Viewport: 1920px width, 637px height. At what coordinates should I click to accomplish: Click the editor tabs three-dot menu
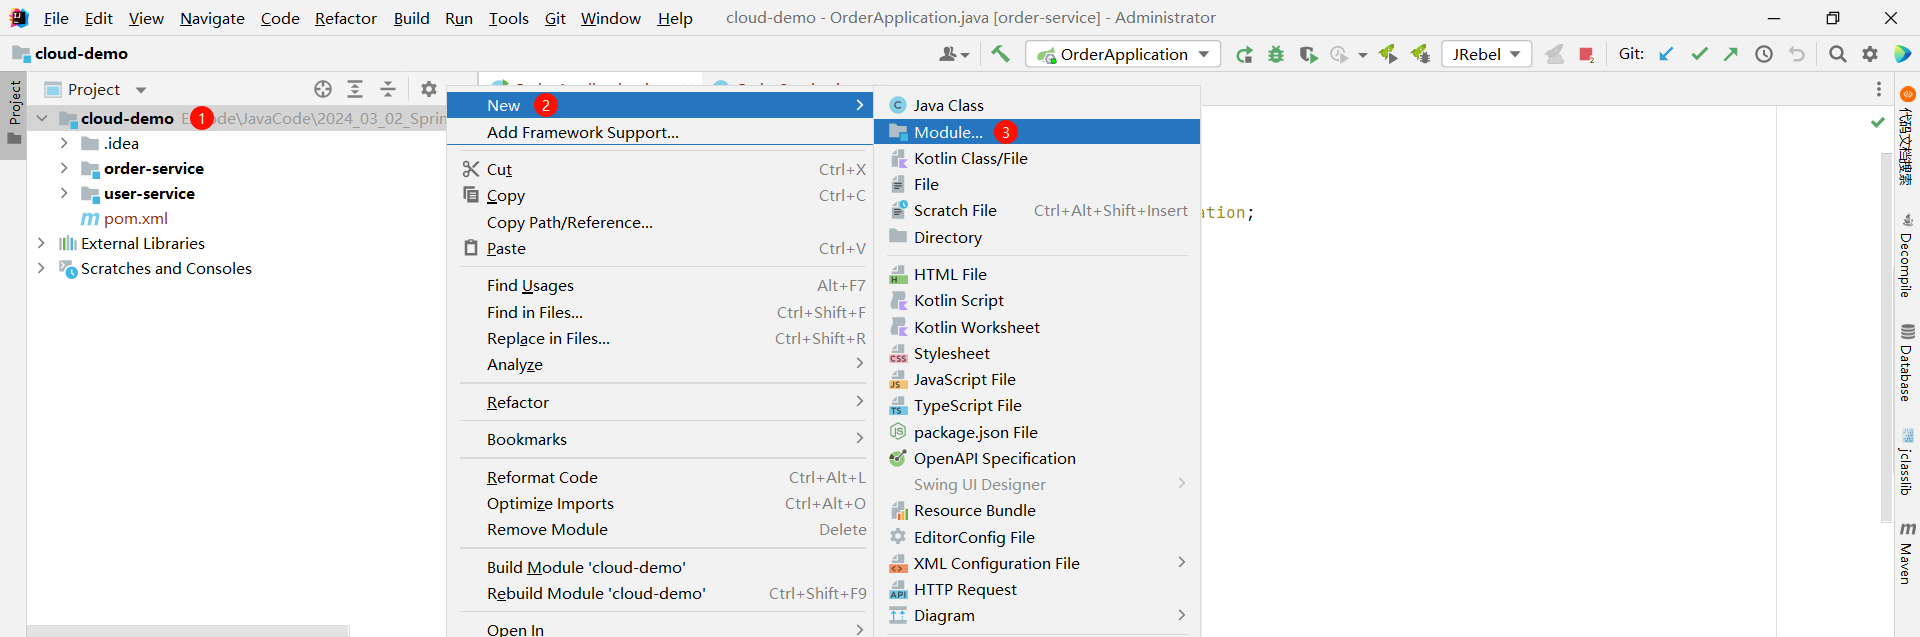pos(1879,89)
